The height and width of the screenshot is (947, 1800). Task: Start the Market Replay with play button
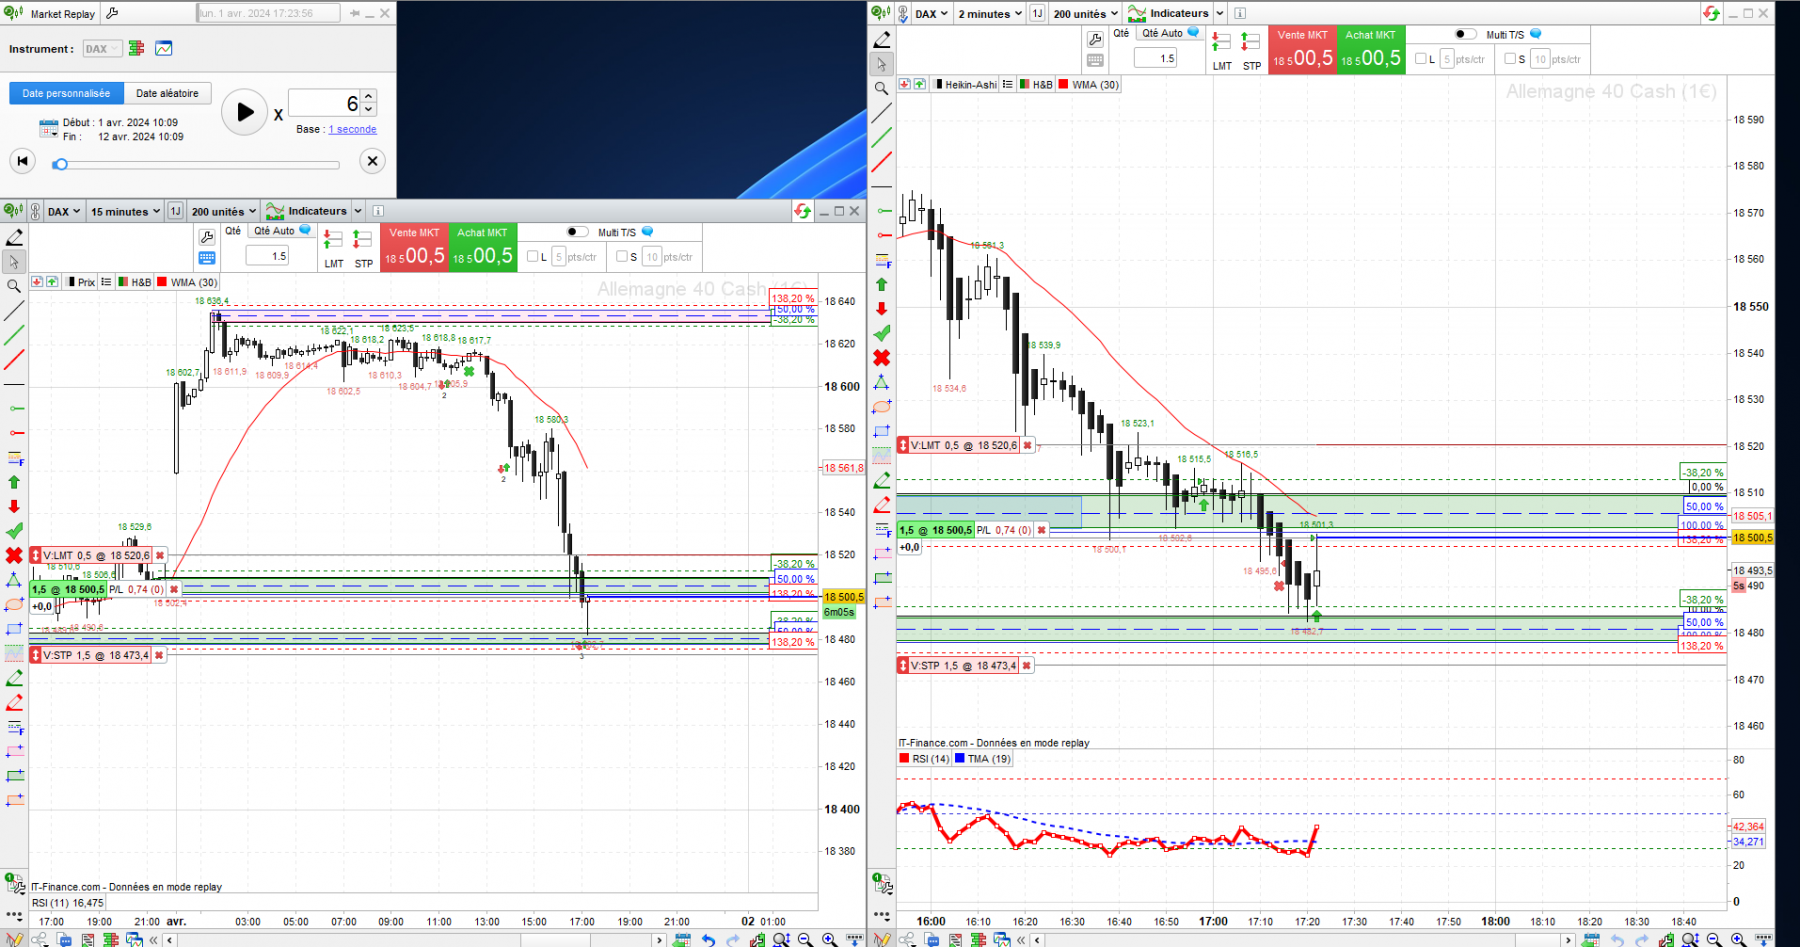[x=244, y=113]
